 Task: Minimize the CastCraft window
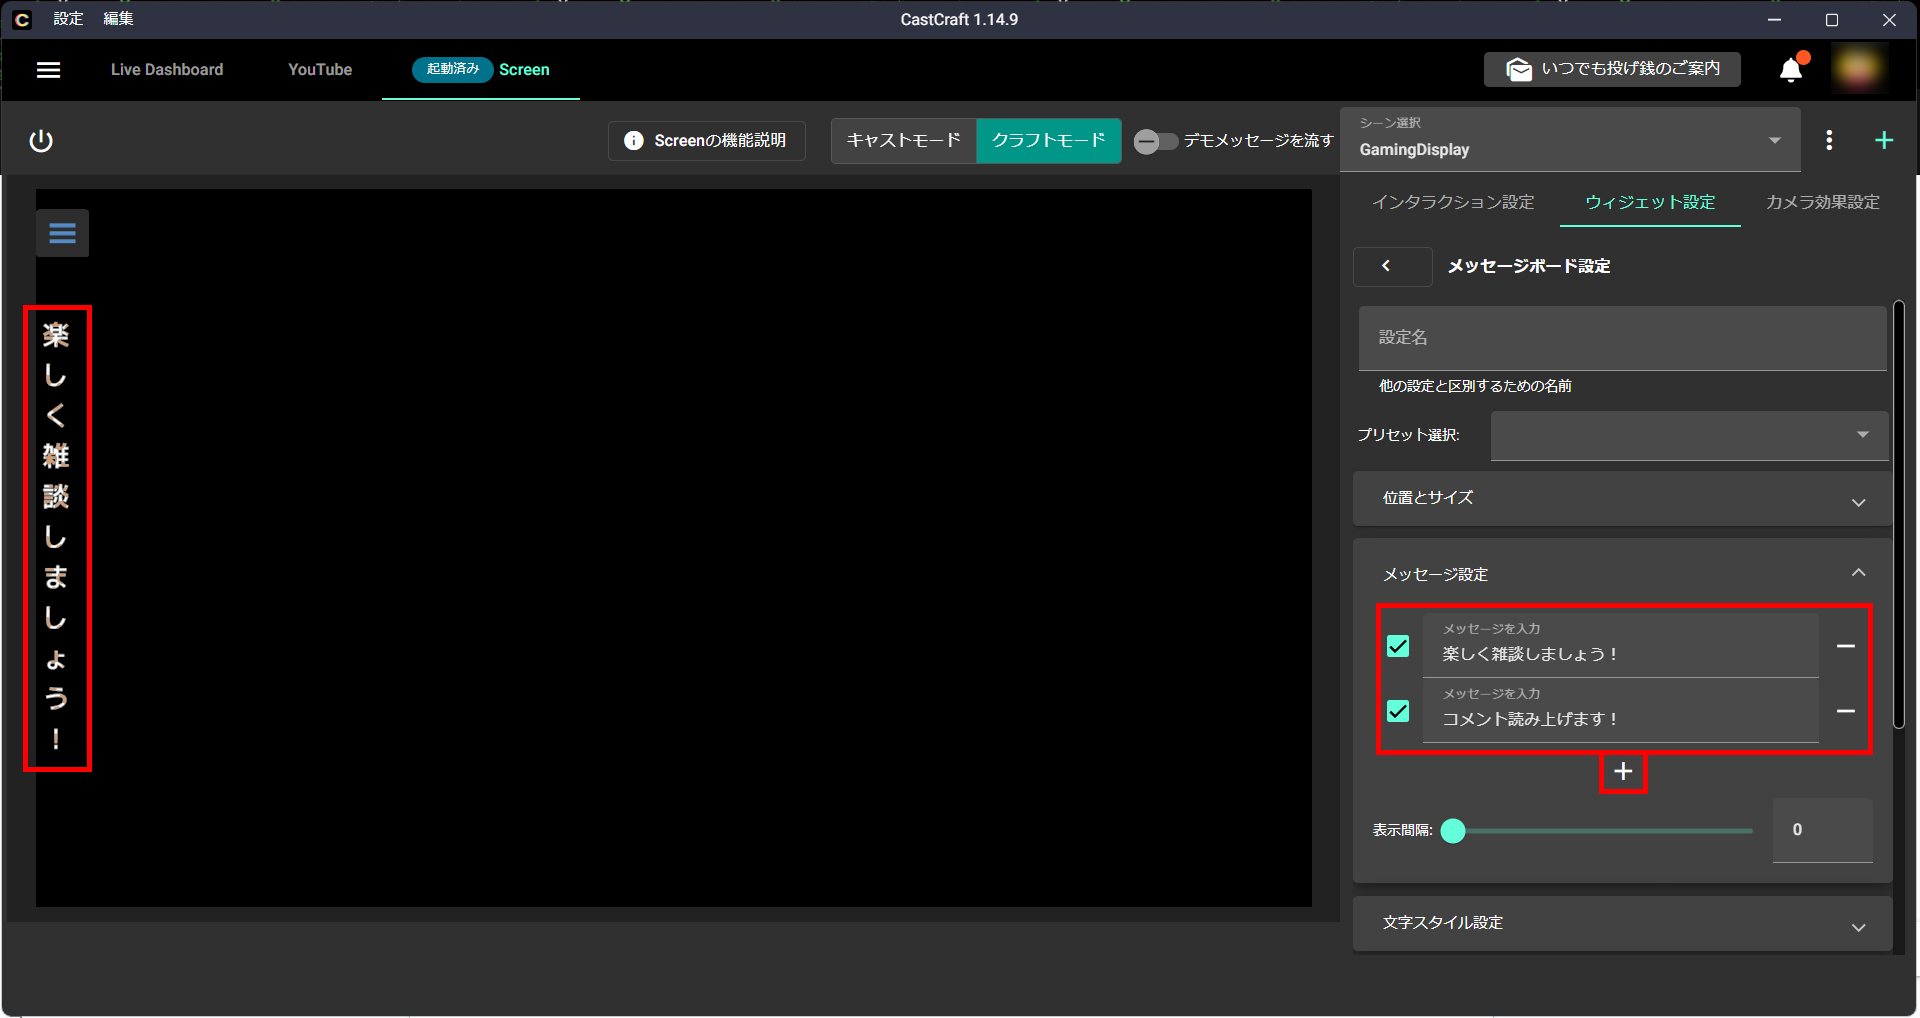click(x=1775, y=19)
